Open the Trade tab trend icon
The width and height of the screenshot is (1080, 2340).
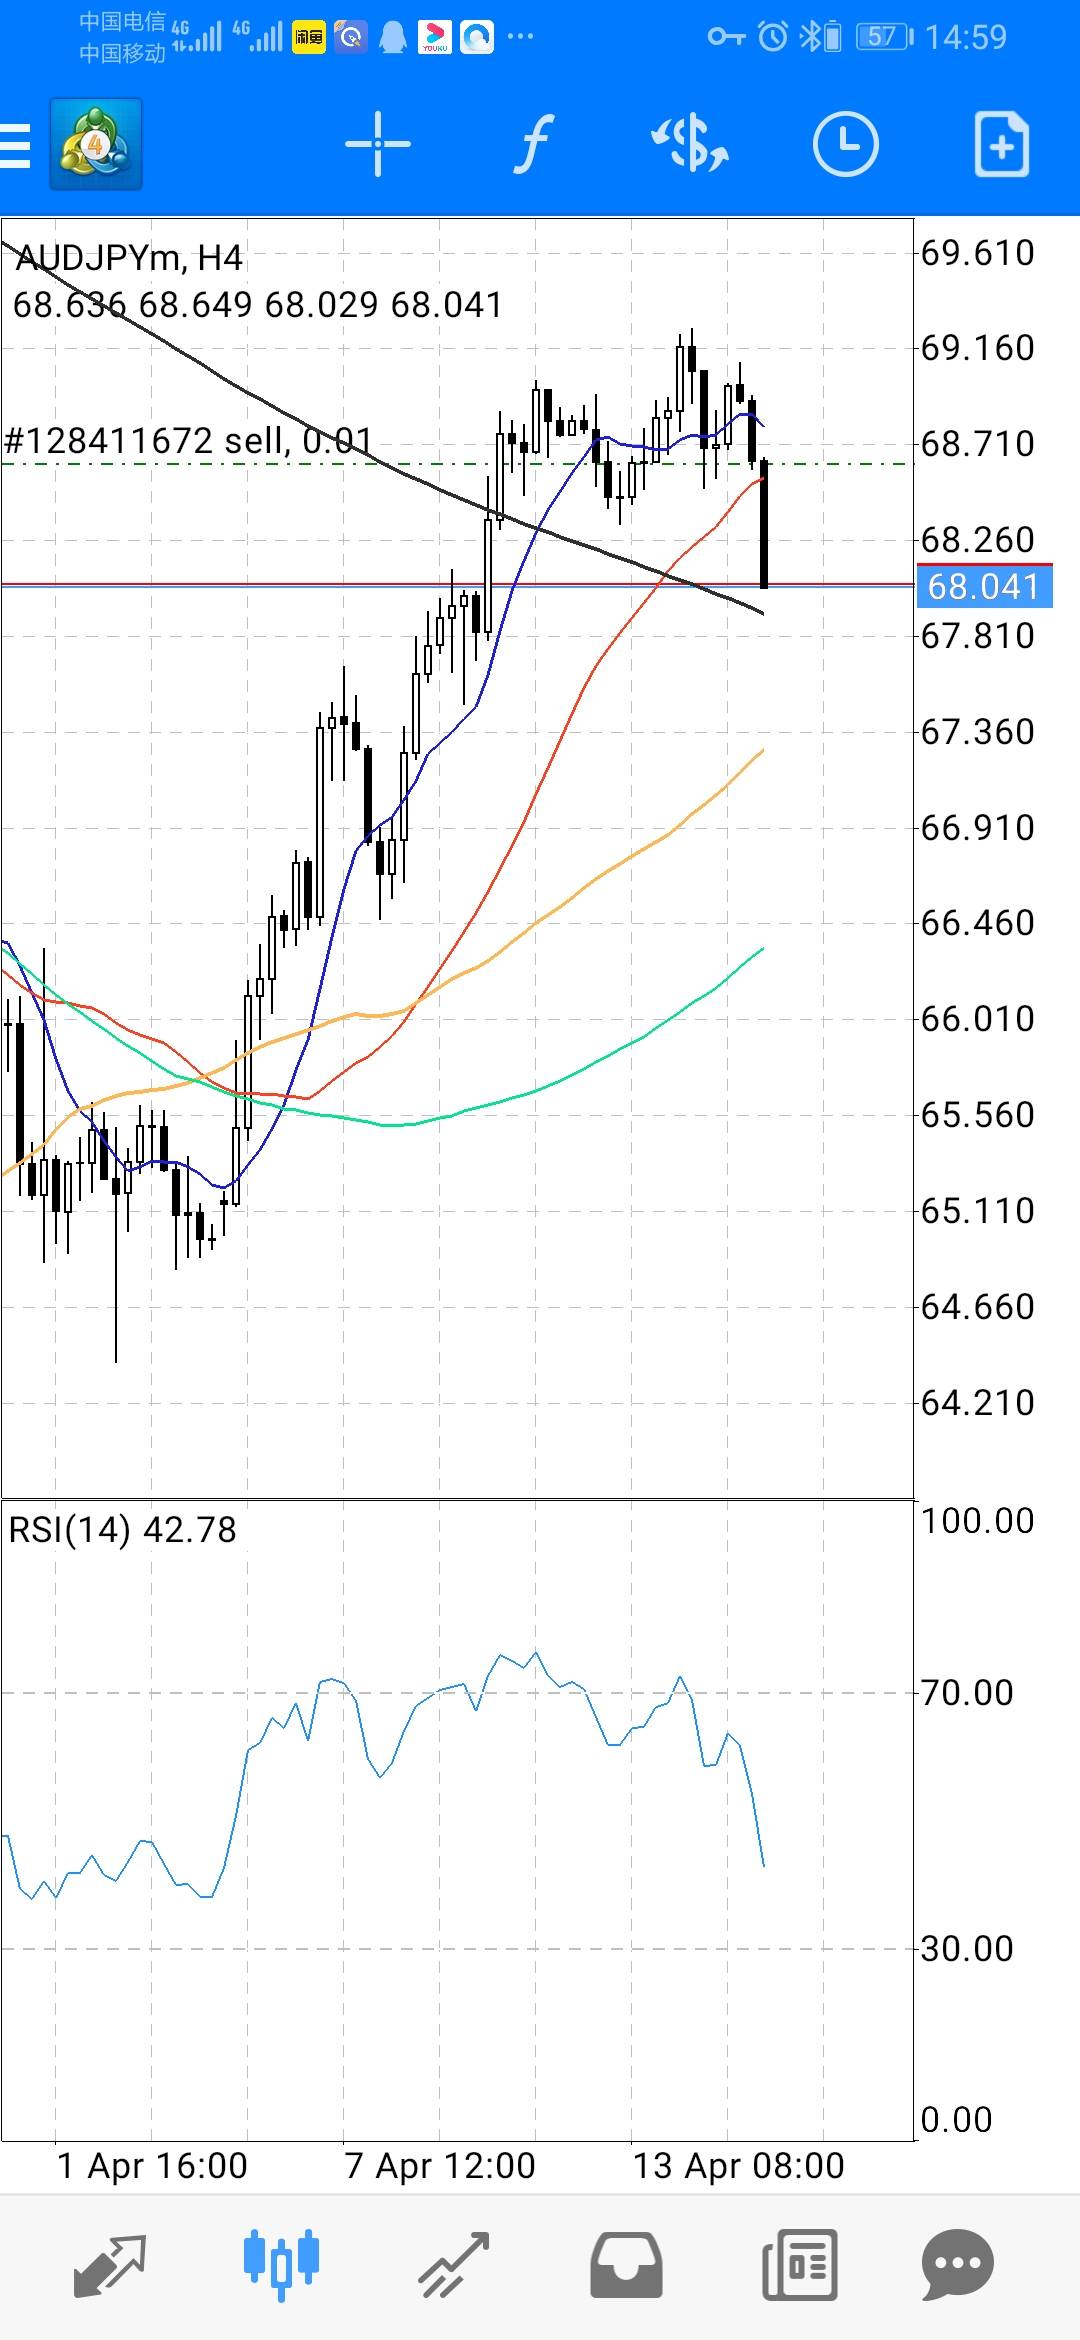tap(454, 2265)
